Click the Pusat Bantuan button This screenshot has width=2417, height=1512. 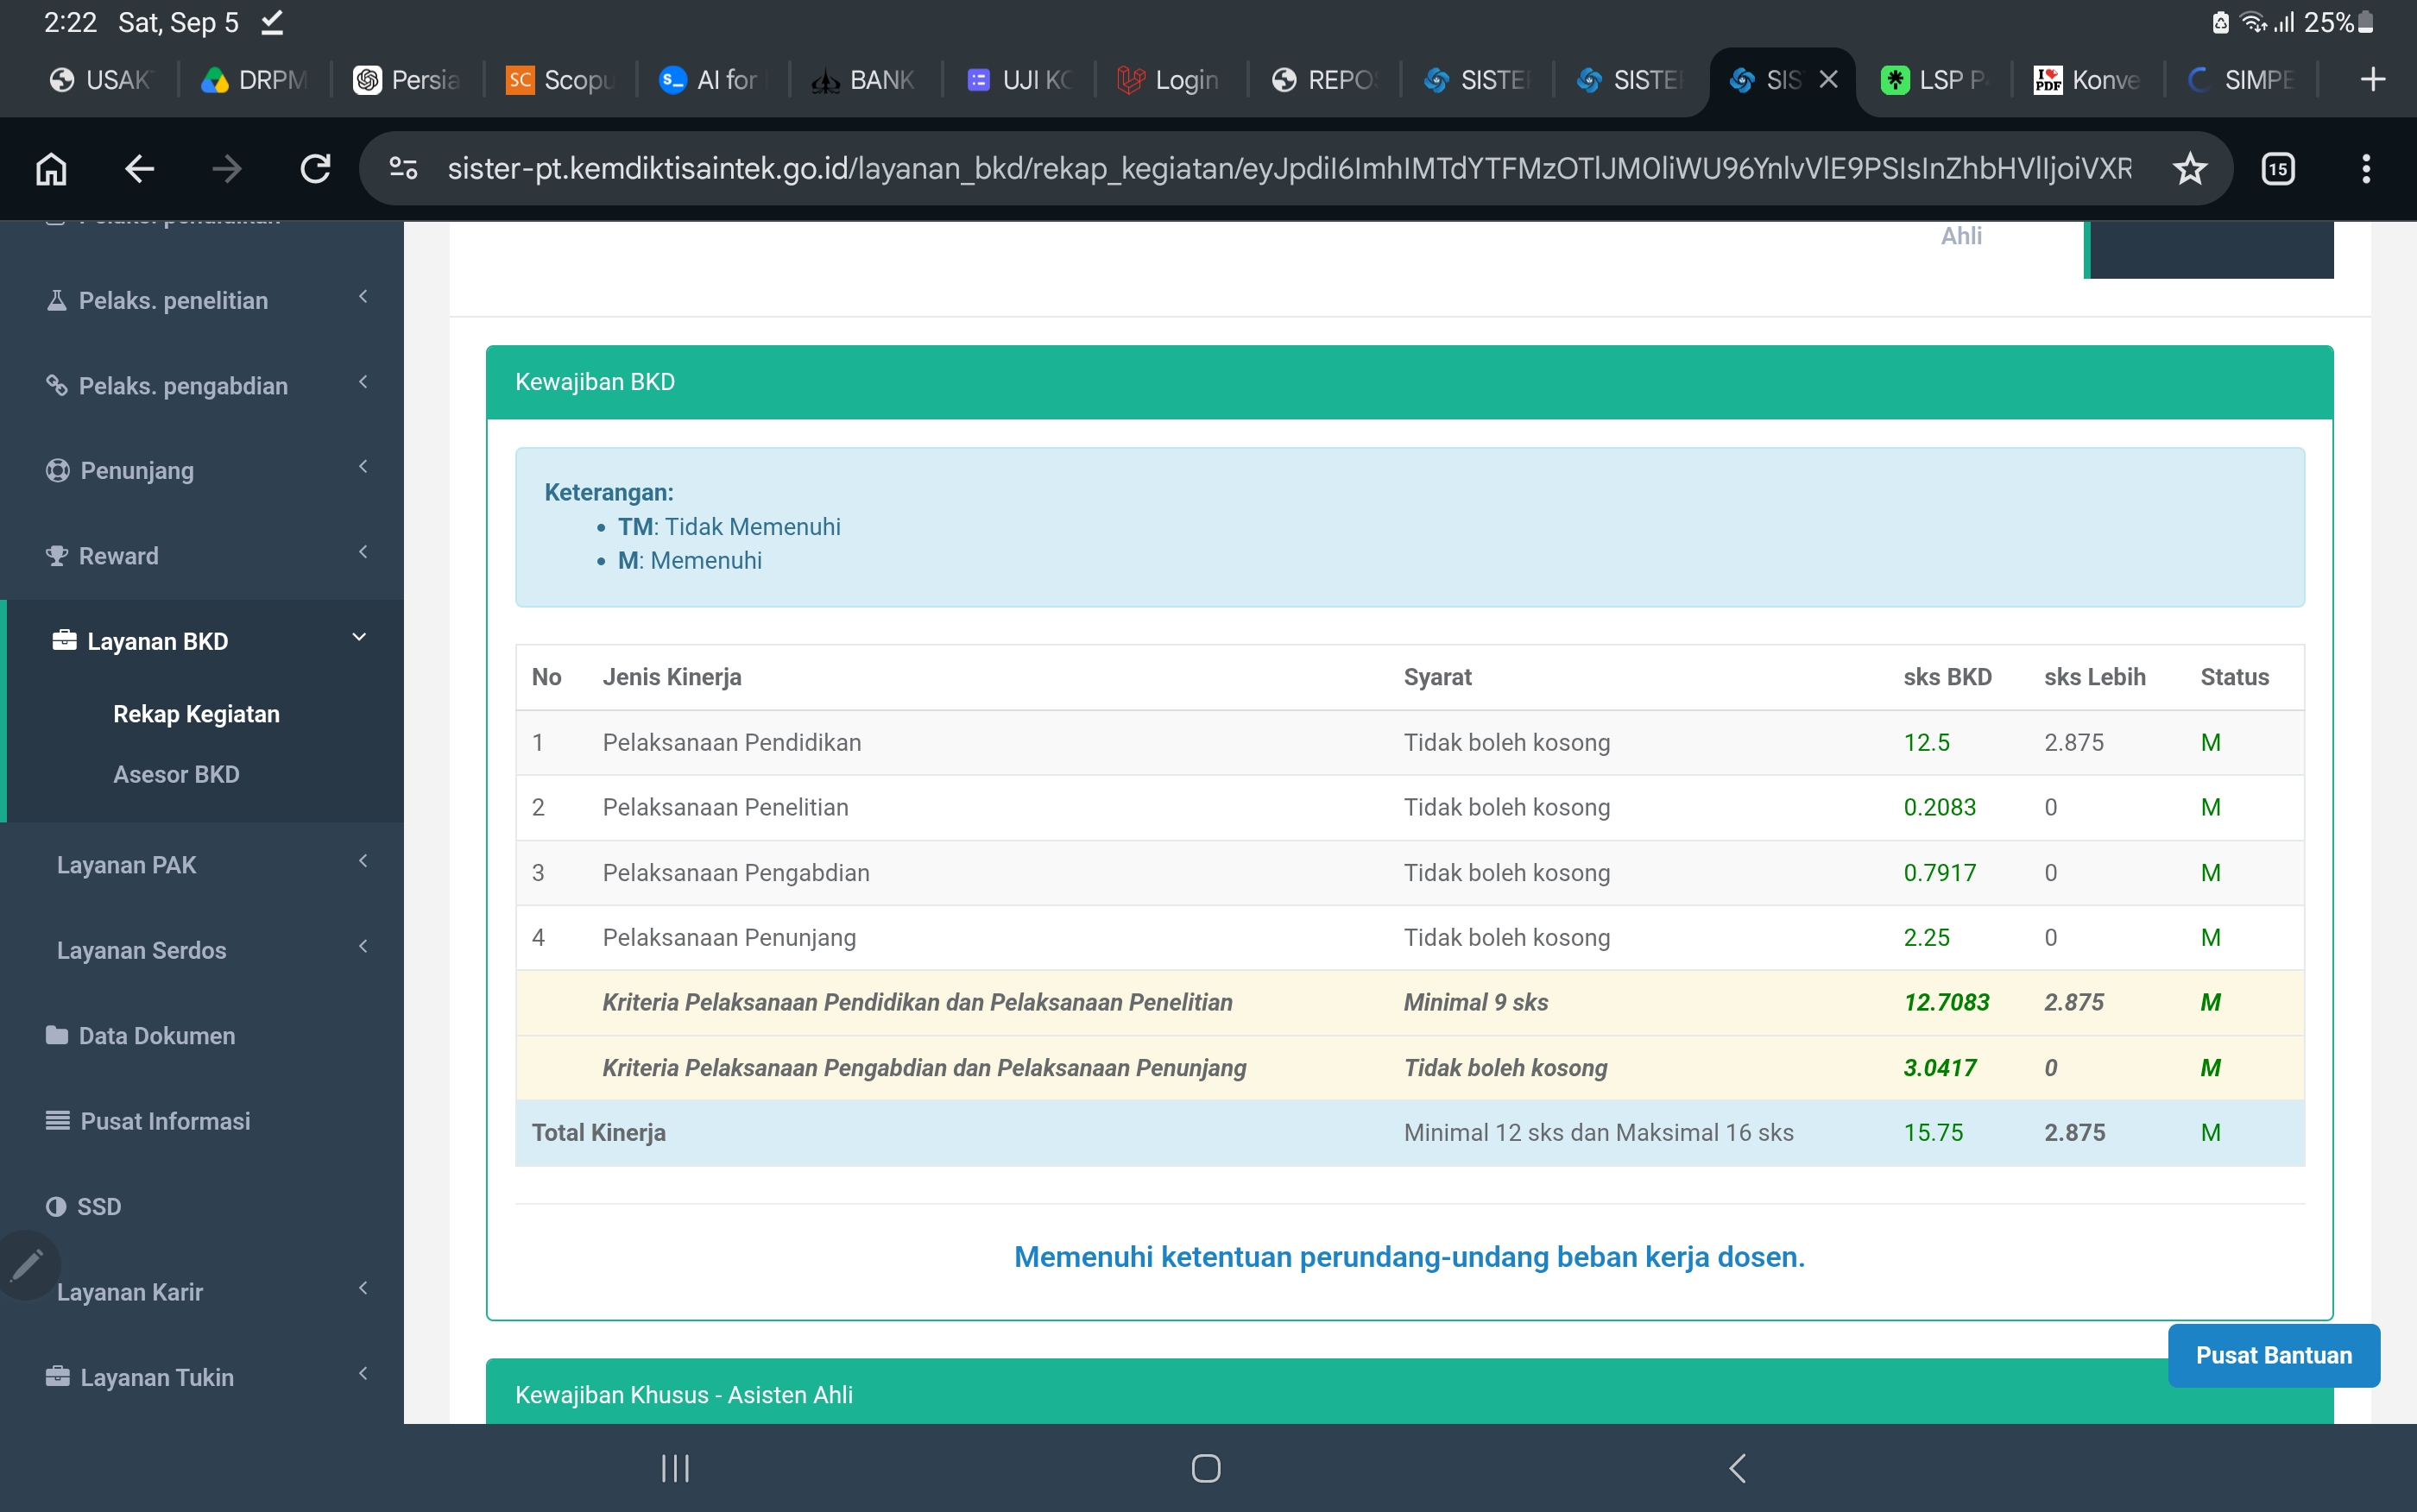(x=2273, y=1355)
